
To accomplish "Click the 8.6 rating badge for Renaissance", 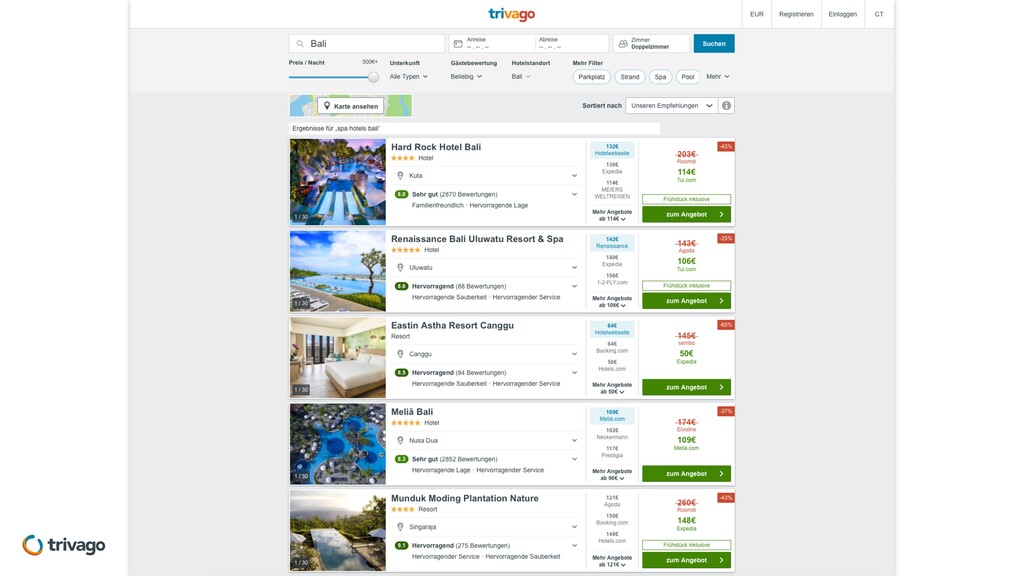I will (x=401, y=286).
